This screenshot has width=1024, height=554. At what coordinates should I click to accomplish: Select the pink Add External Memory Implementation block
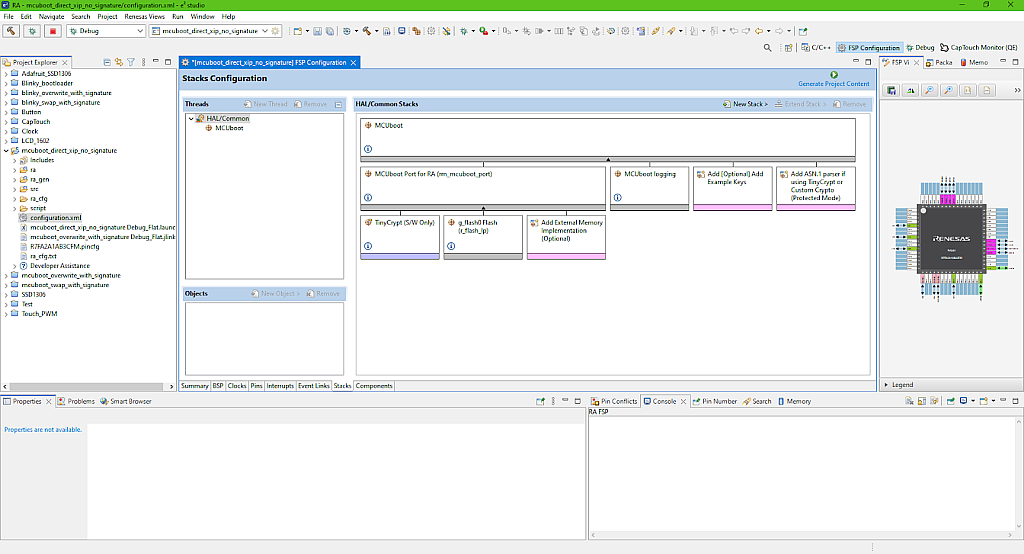pyautogui.click(x=566, y=234)
